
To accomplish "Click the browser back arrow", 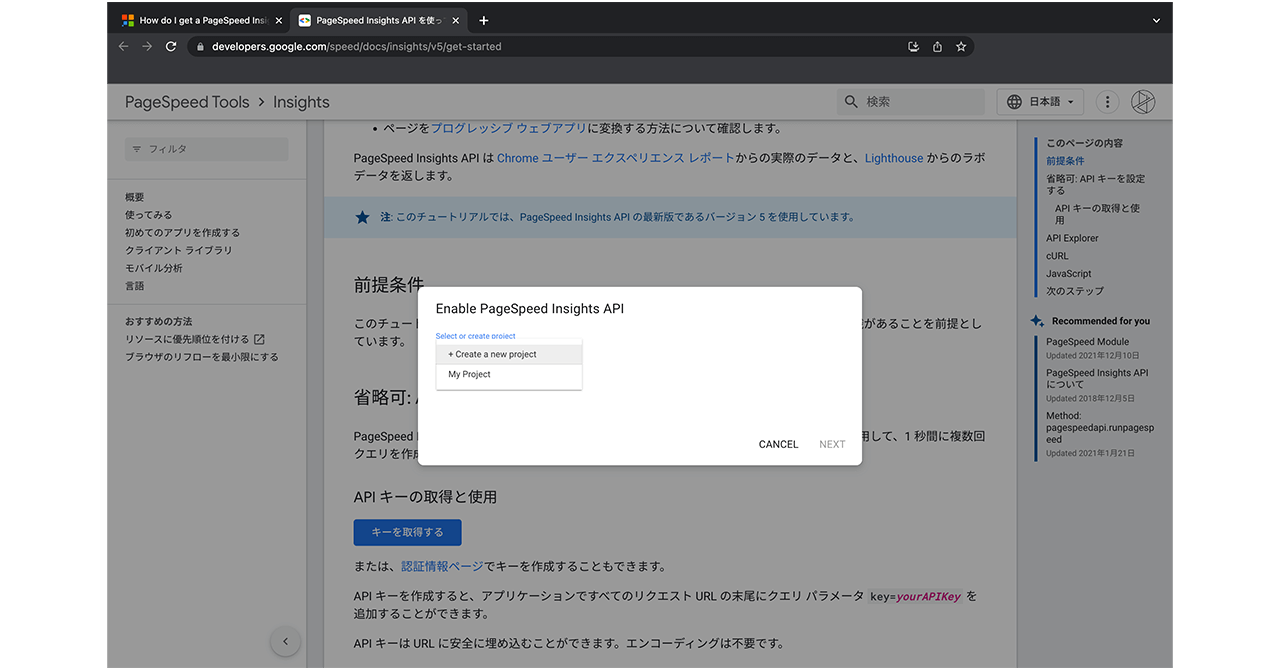I will pos(123,46).
